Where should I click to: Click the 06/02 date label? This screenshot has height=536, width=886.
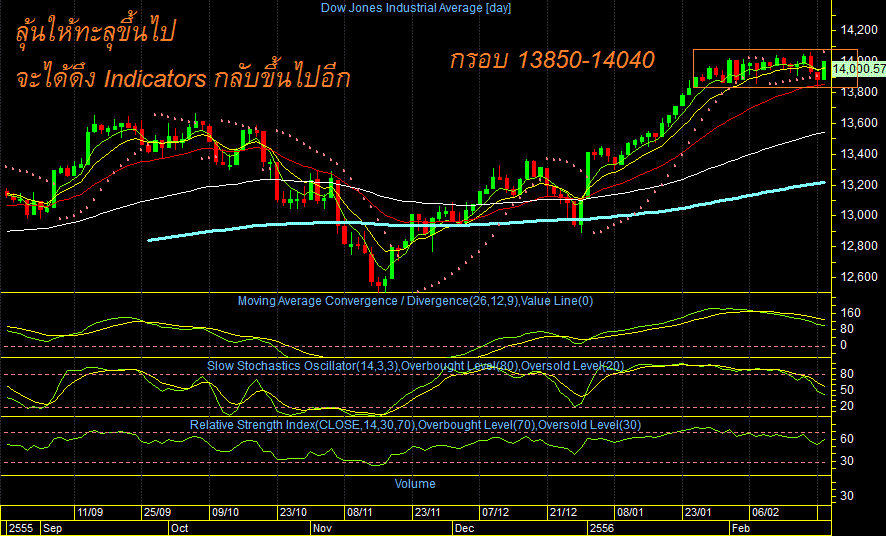(765, 512)
